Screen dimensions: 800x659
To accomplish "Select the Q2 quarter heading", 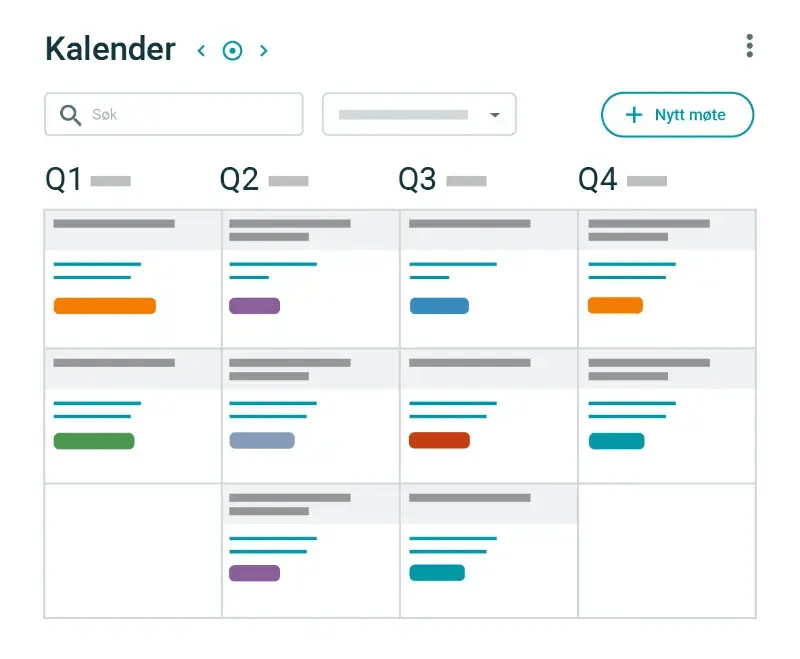I will (239, 180).
